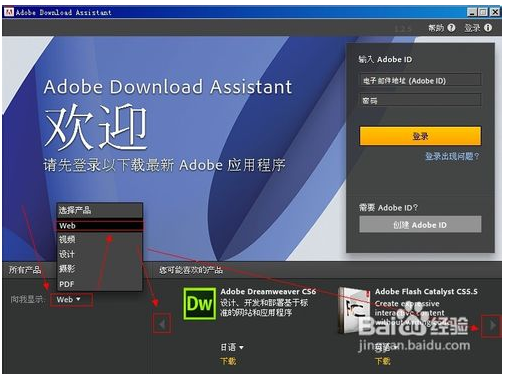Focus the 密码 password field
Image resolution: width=506 pixels, height=376 pixels.
[420, 100]
